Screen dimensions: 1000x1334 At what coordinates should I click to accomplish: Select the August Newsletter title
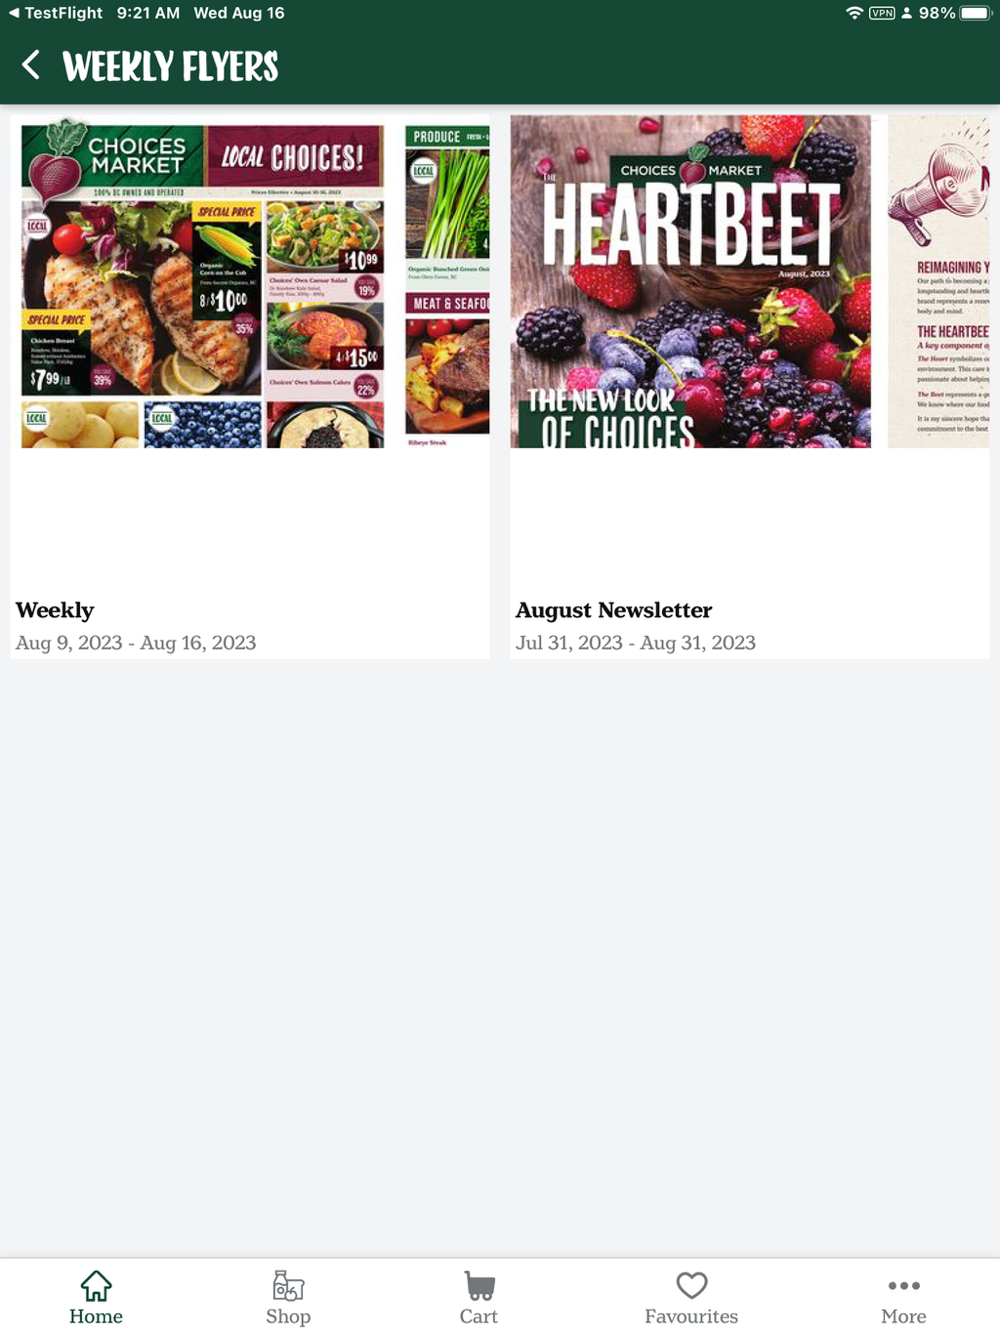coord(614,610)
